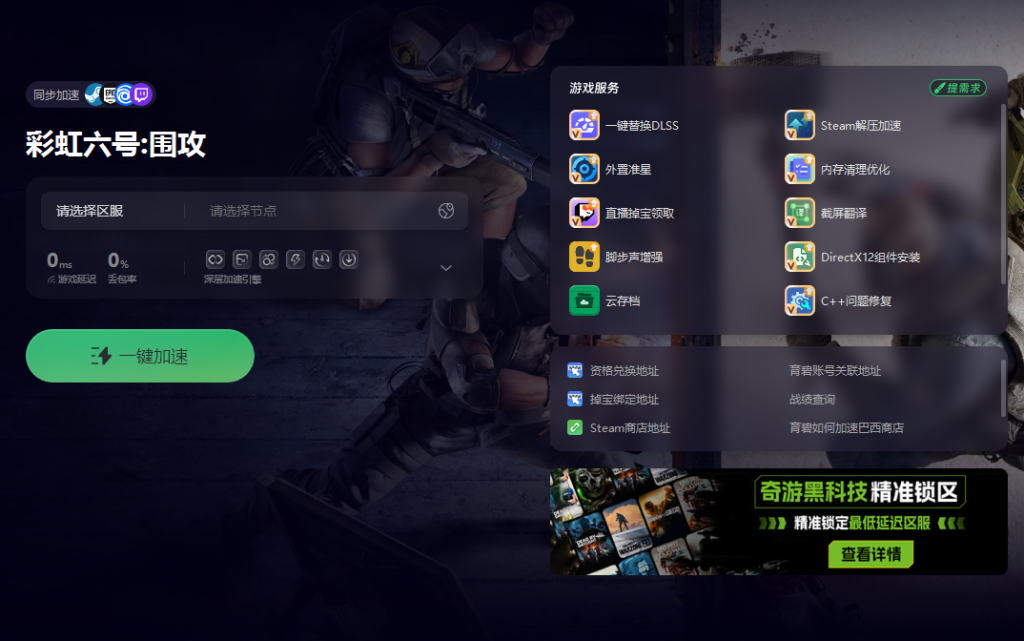The image size is (1024, 641).
Task: Open the Steam解压加速 icon
Action: (x=799, y=125)
